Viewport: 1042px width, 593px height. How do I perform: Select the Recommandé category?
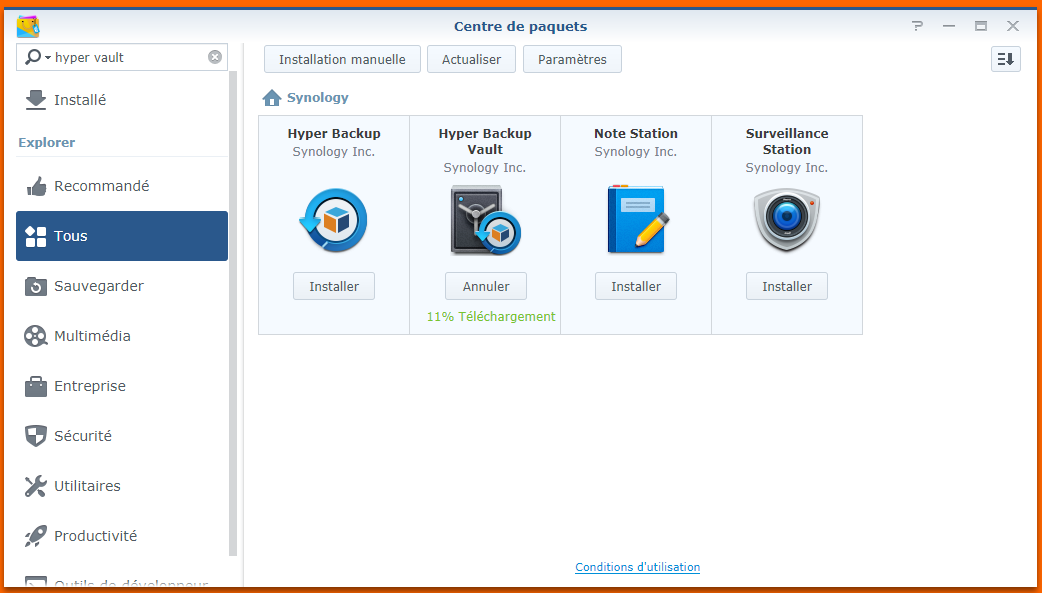coord(101,186)
